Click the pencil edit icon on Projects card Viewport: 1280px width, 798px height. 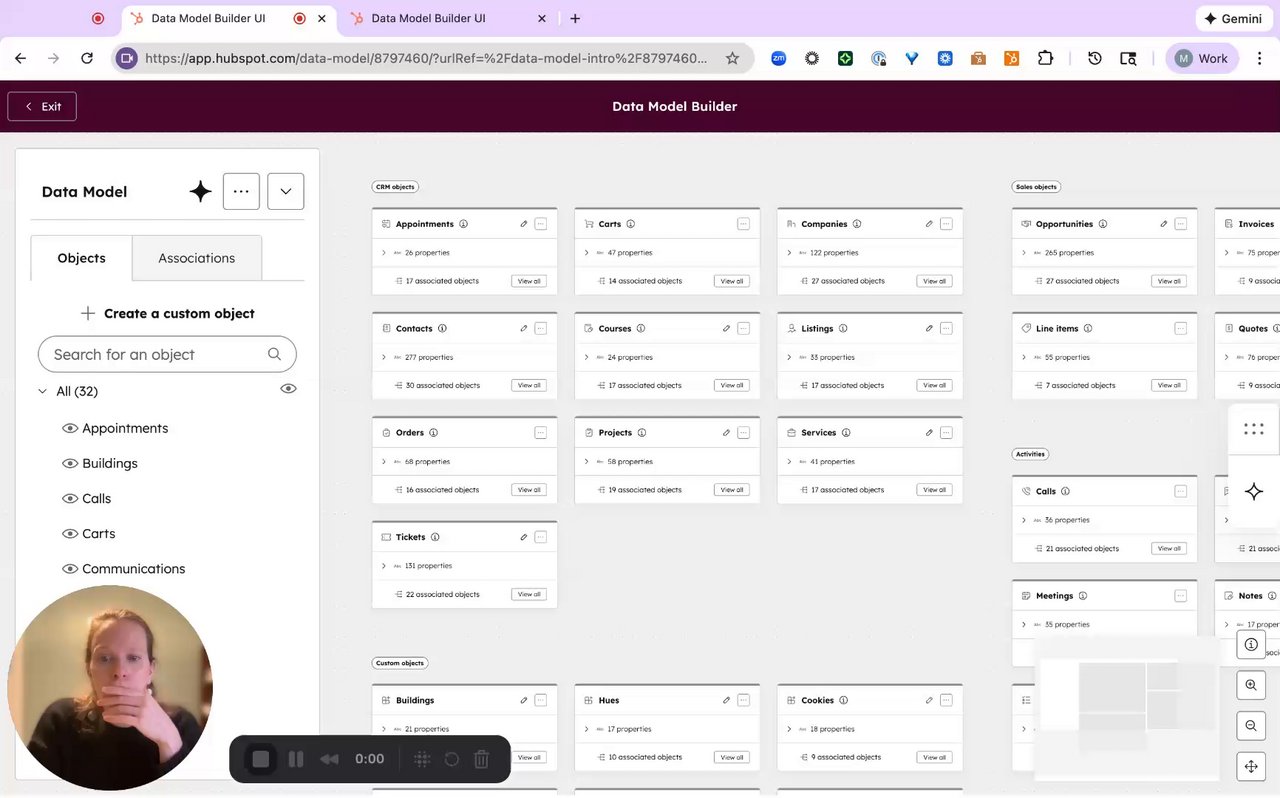coord(726,433)
